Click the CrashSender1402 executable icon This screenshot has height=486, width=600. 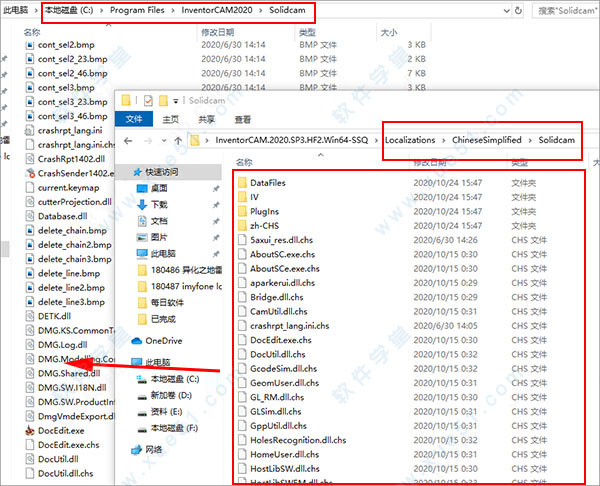[x=29, y=173]
